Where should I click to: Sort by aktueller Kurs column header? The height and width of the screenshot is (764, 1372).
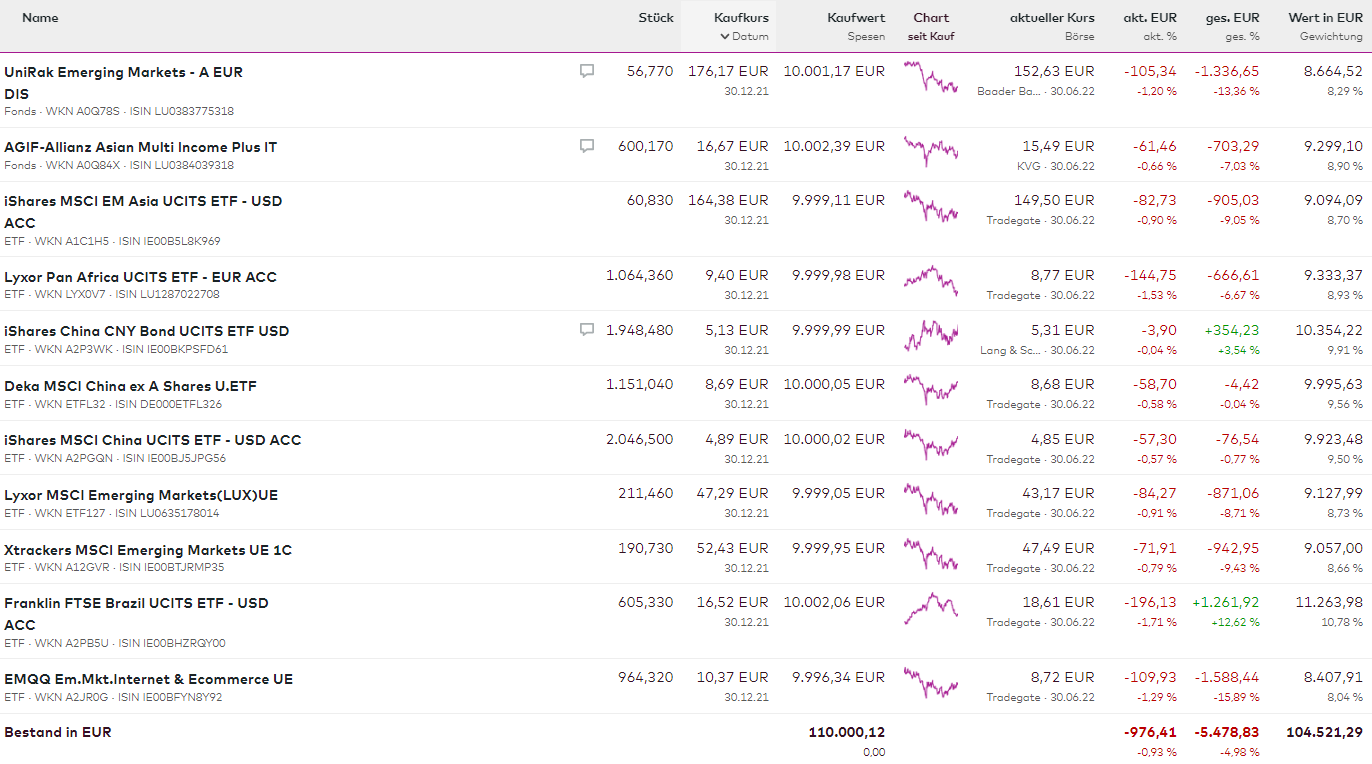click(x=1052, y=18)
